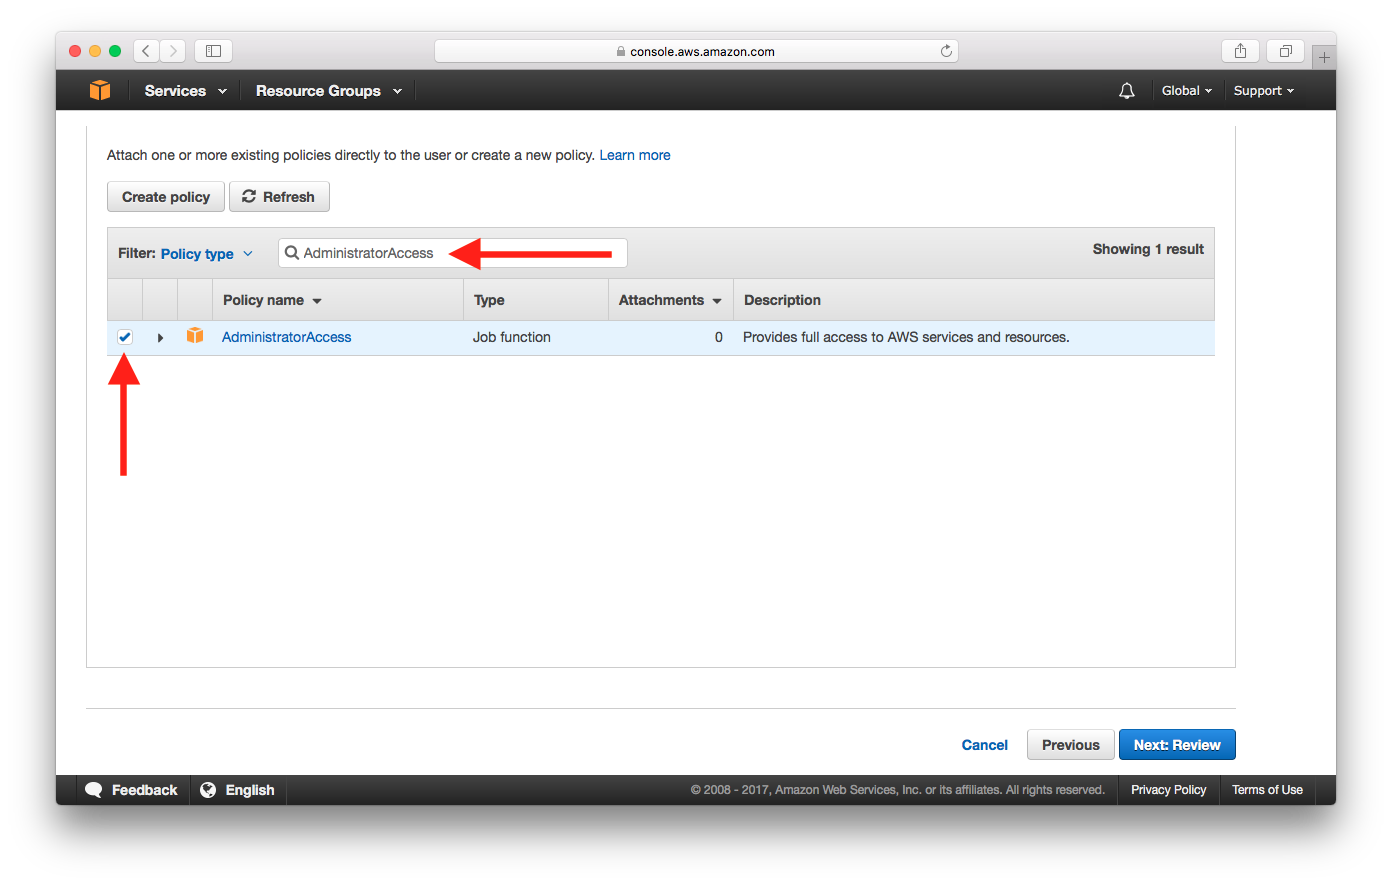Follow the Learn more link
The height and width of the screenshot is (885, 1392).
pos(635,155)
